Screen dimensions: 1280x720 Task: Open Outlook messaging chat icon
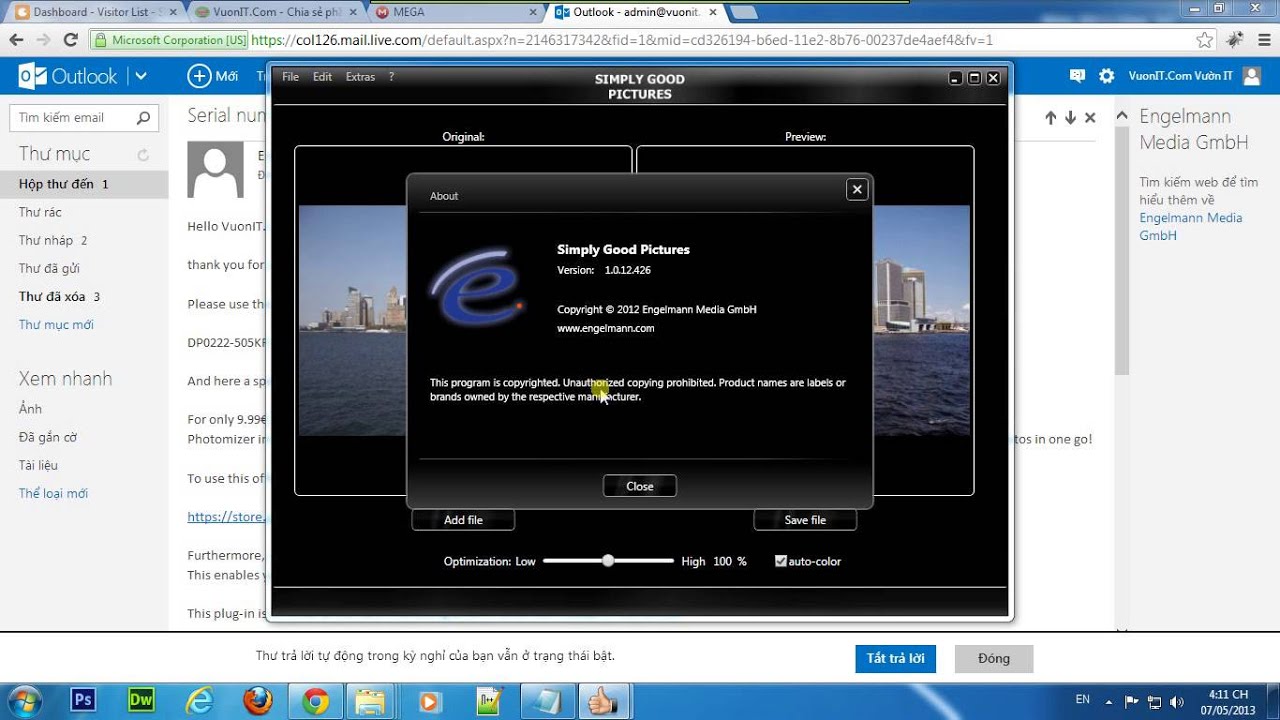click(1077, 76)
